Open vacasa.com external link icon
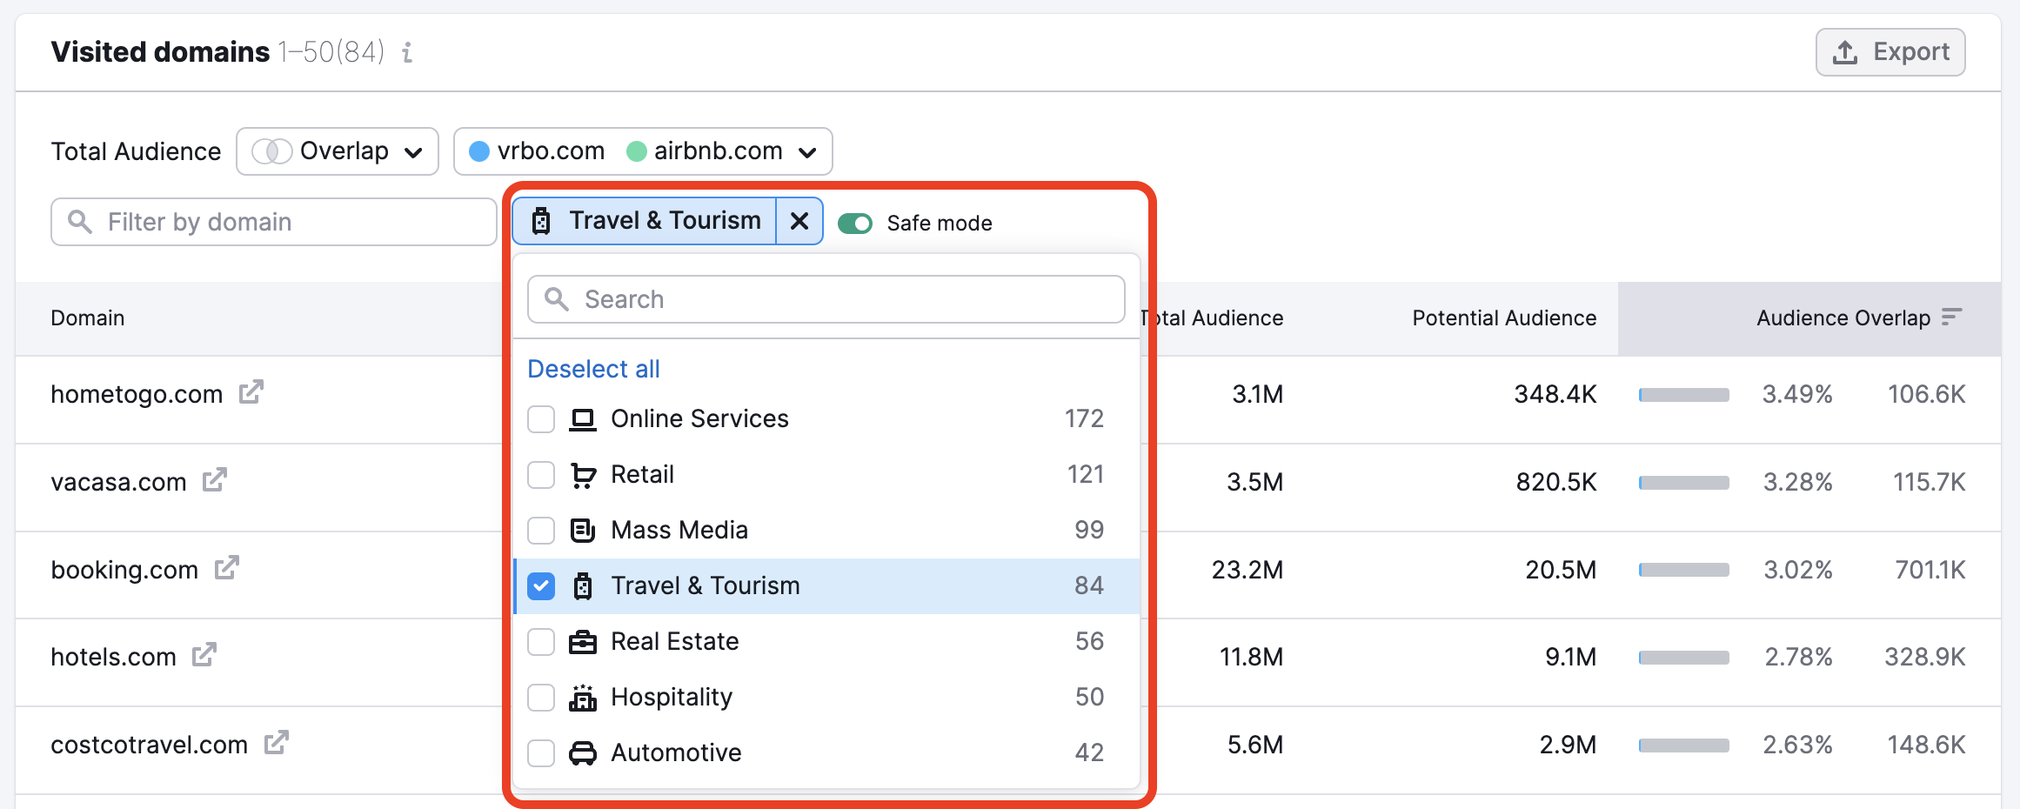This screenshot has height=809, width=2020. tap(215, 480)
